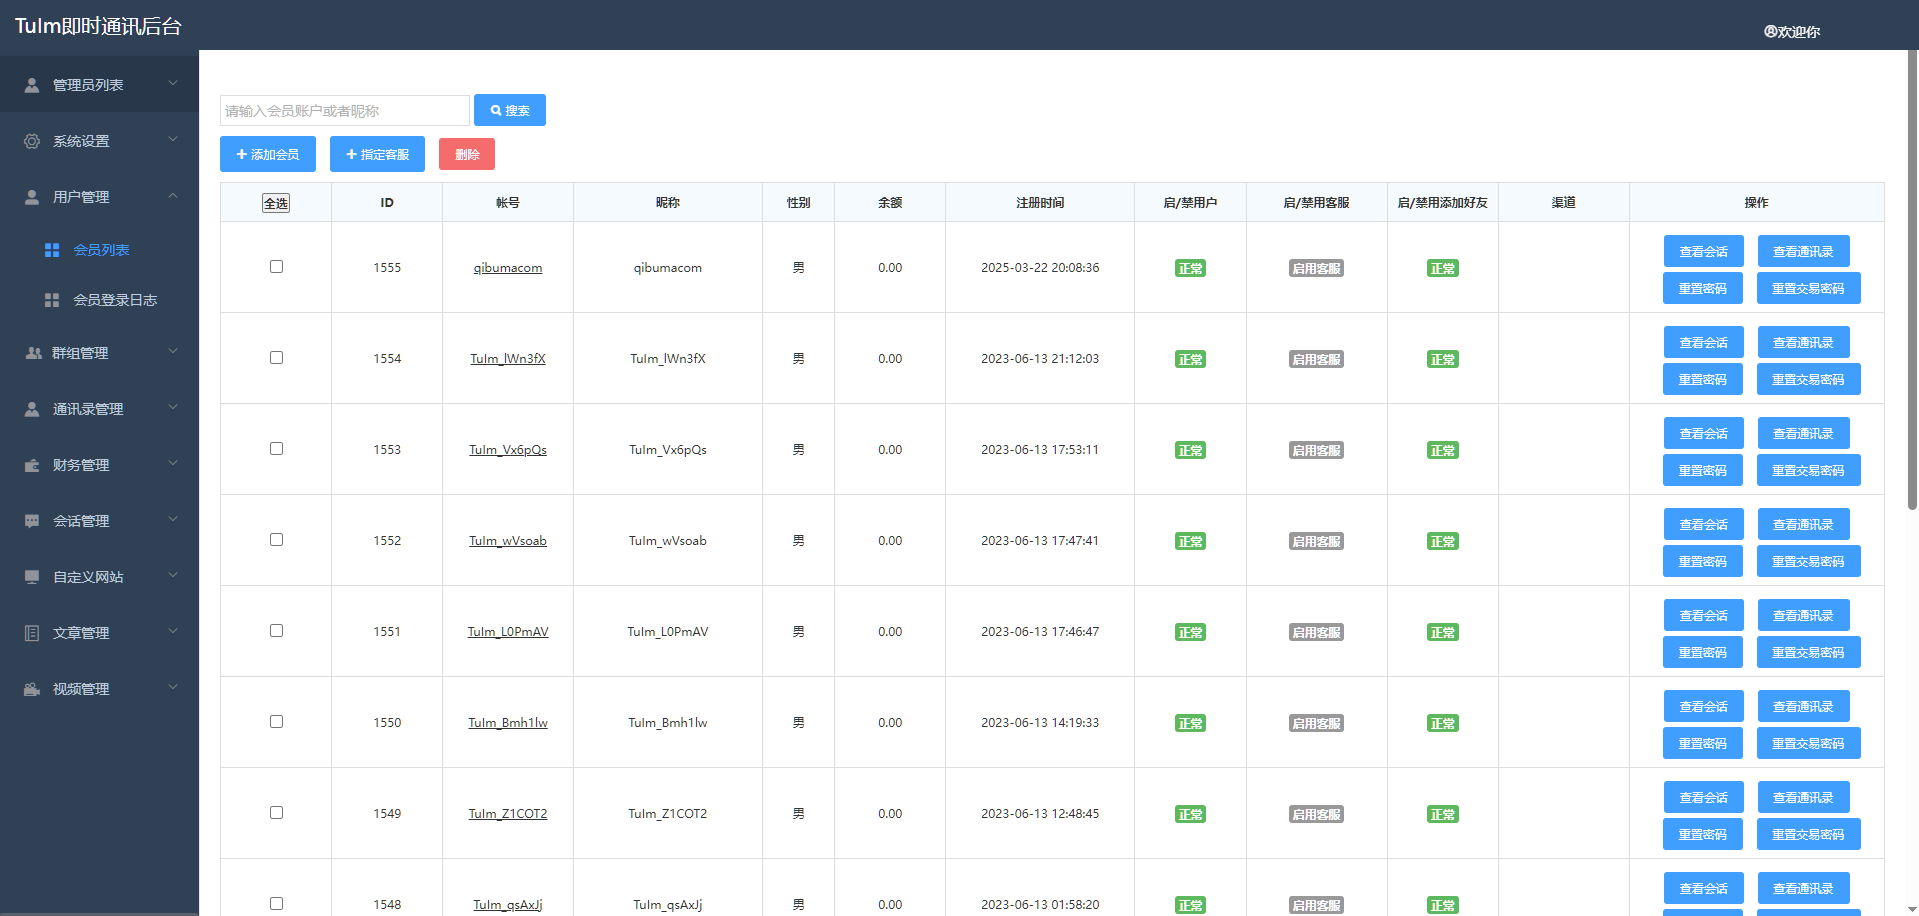This screenshot has height=916, width=1919.
Task: Click the administrator list person icon
Action: (x=32, y=85)
